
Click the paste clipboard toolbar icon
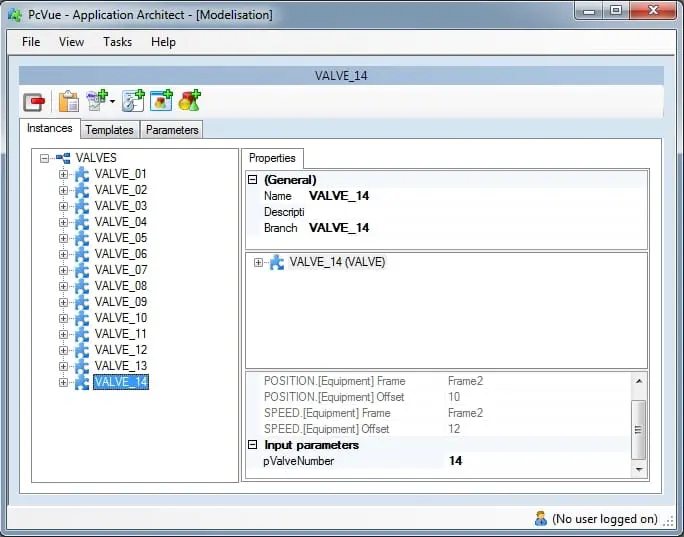68,101
